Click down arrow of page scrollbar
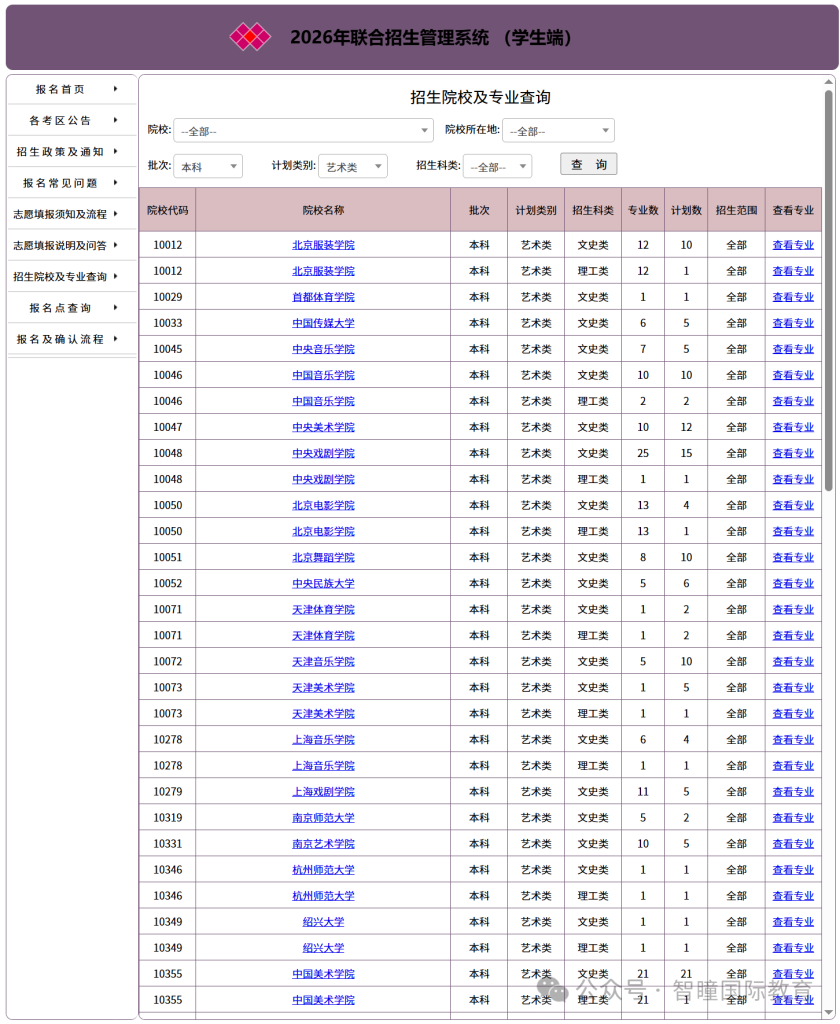This screenshot has height=1024, width=840. click(x=829, y=1014)
